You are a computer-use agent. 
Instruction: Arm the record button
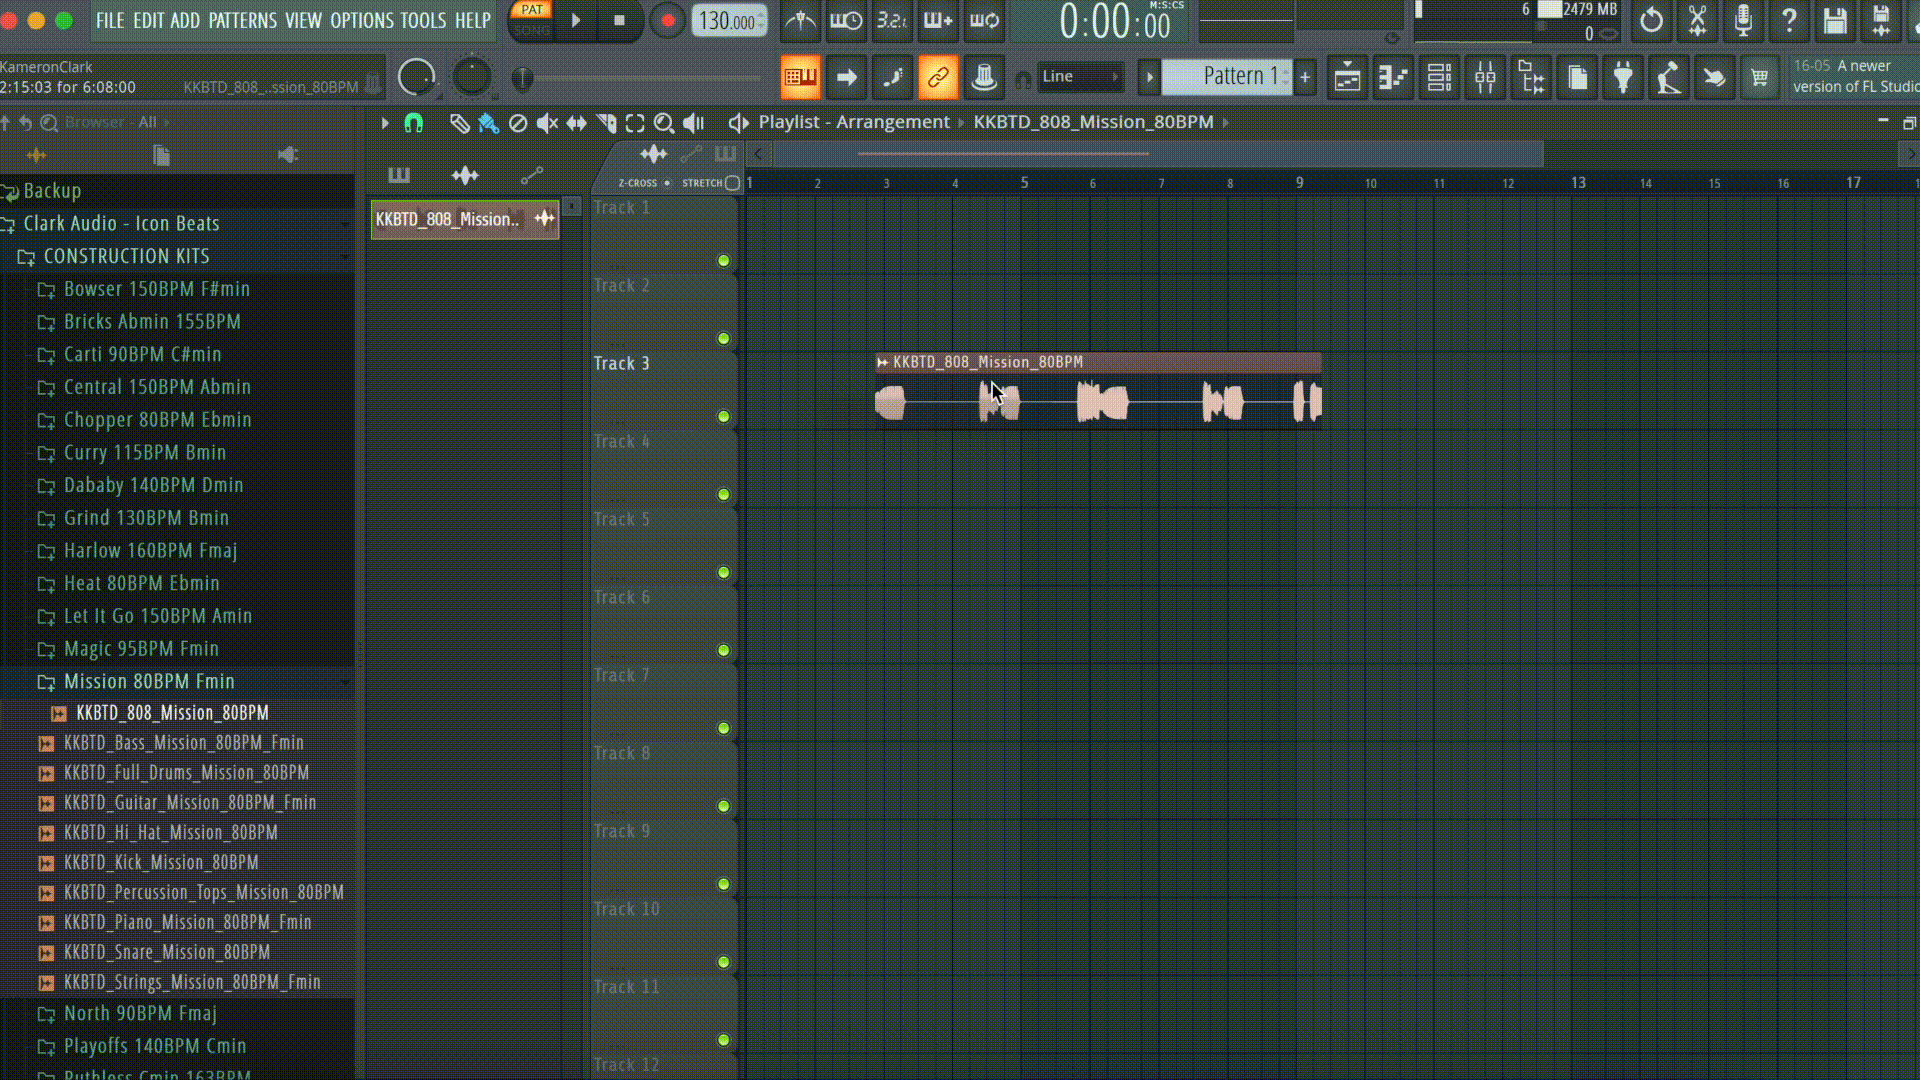point(667,20)
